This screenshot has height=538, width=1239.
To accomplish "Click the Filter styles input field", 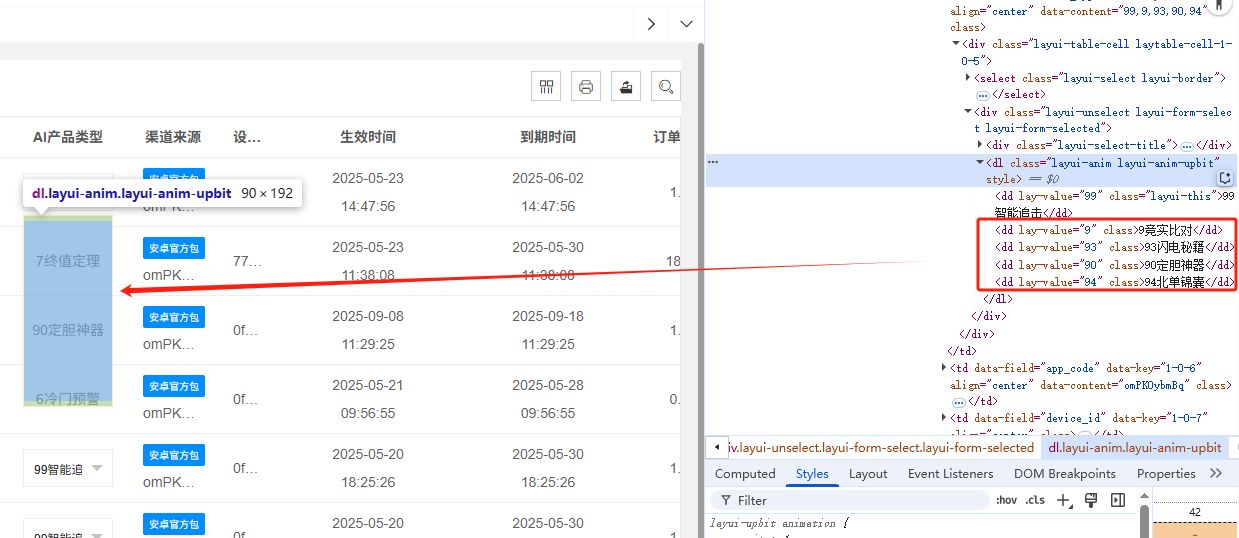I will (x=850, y=500).
